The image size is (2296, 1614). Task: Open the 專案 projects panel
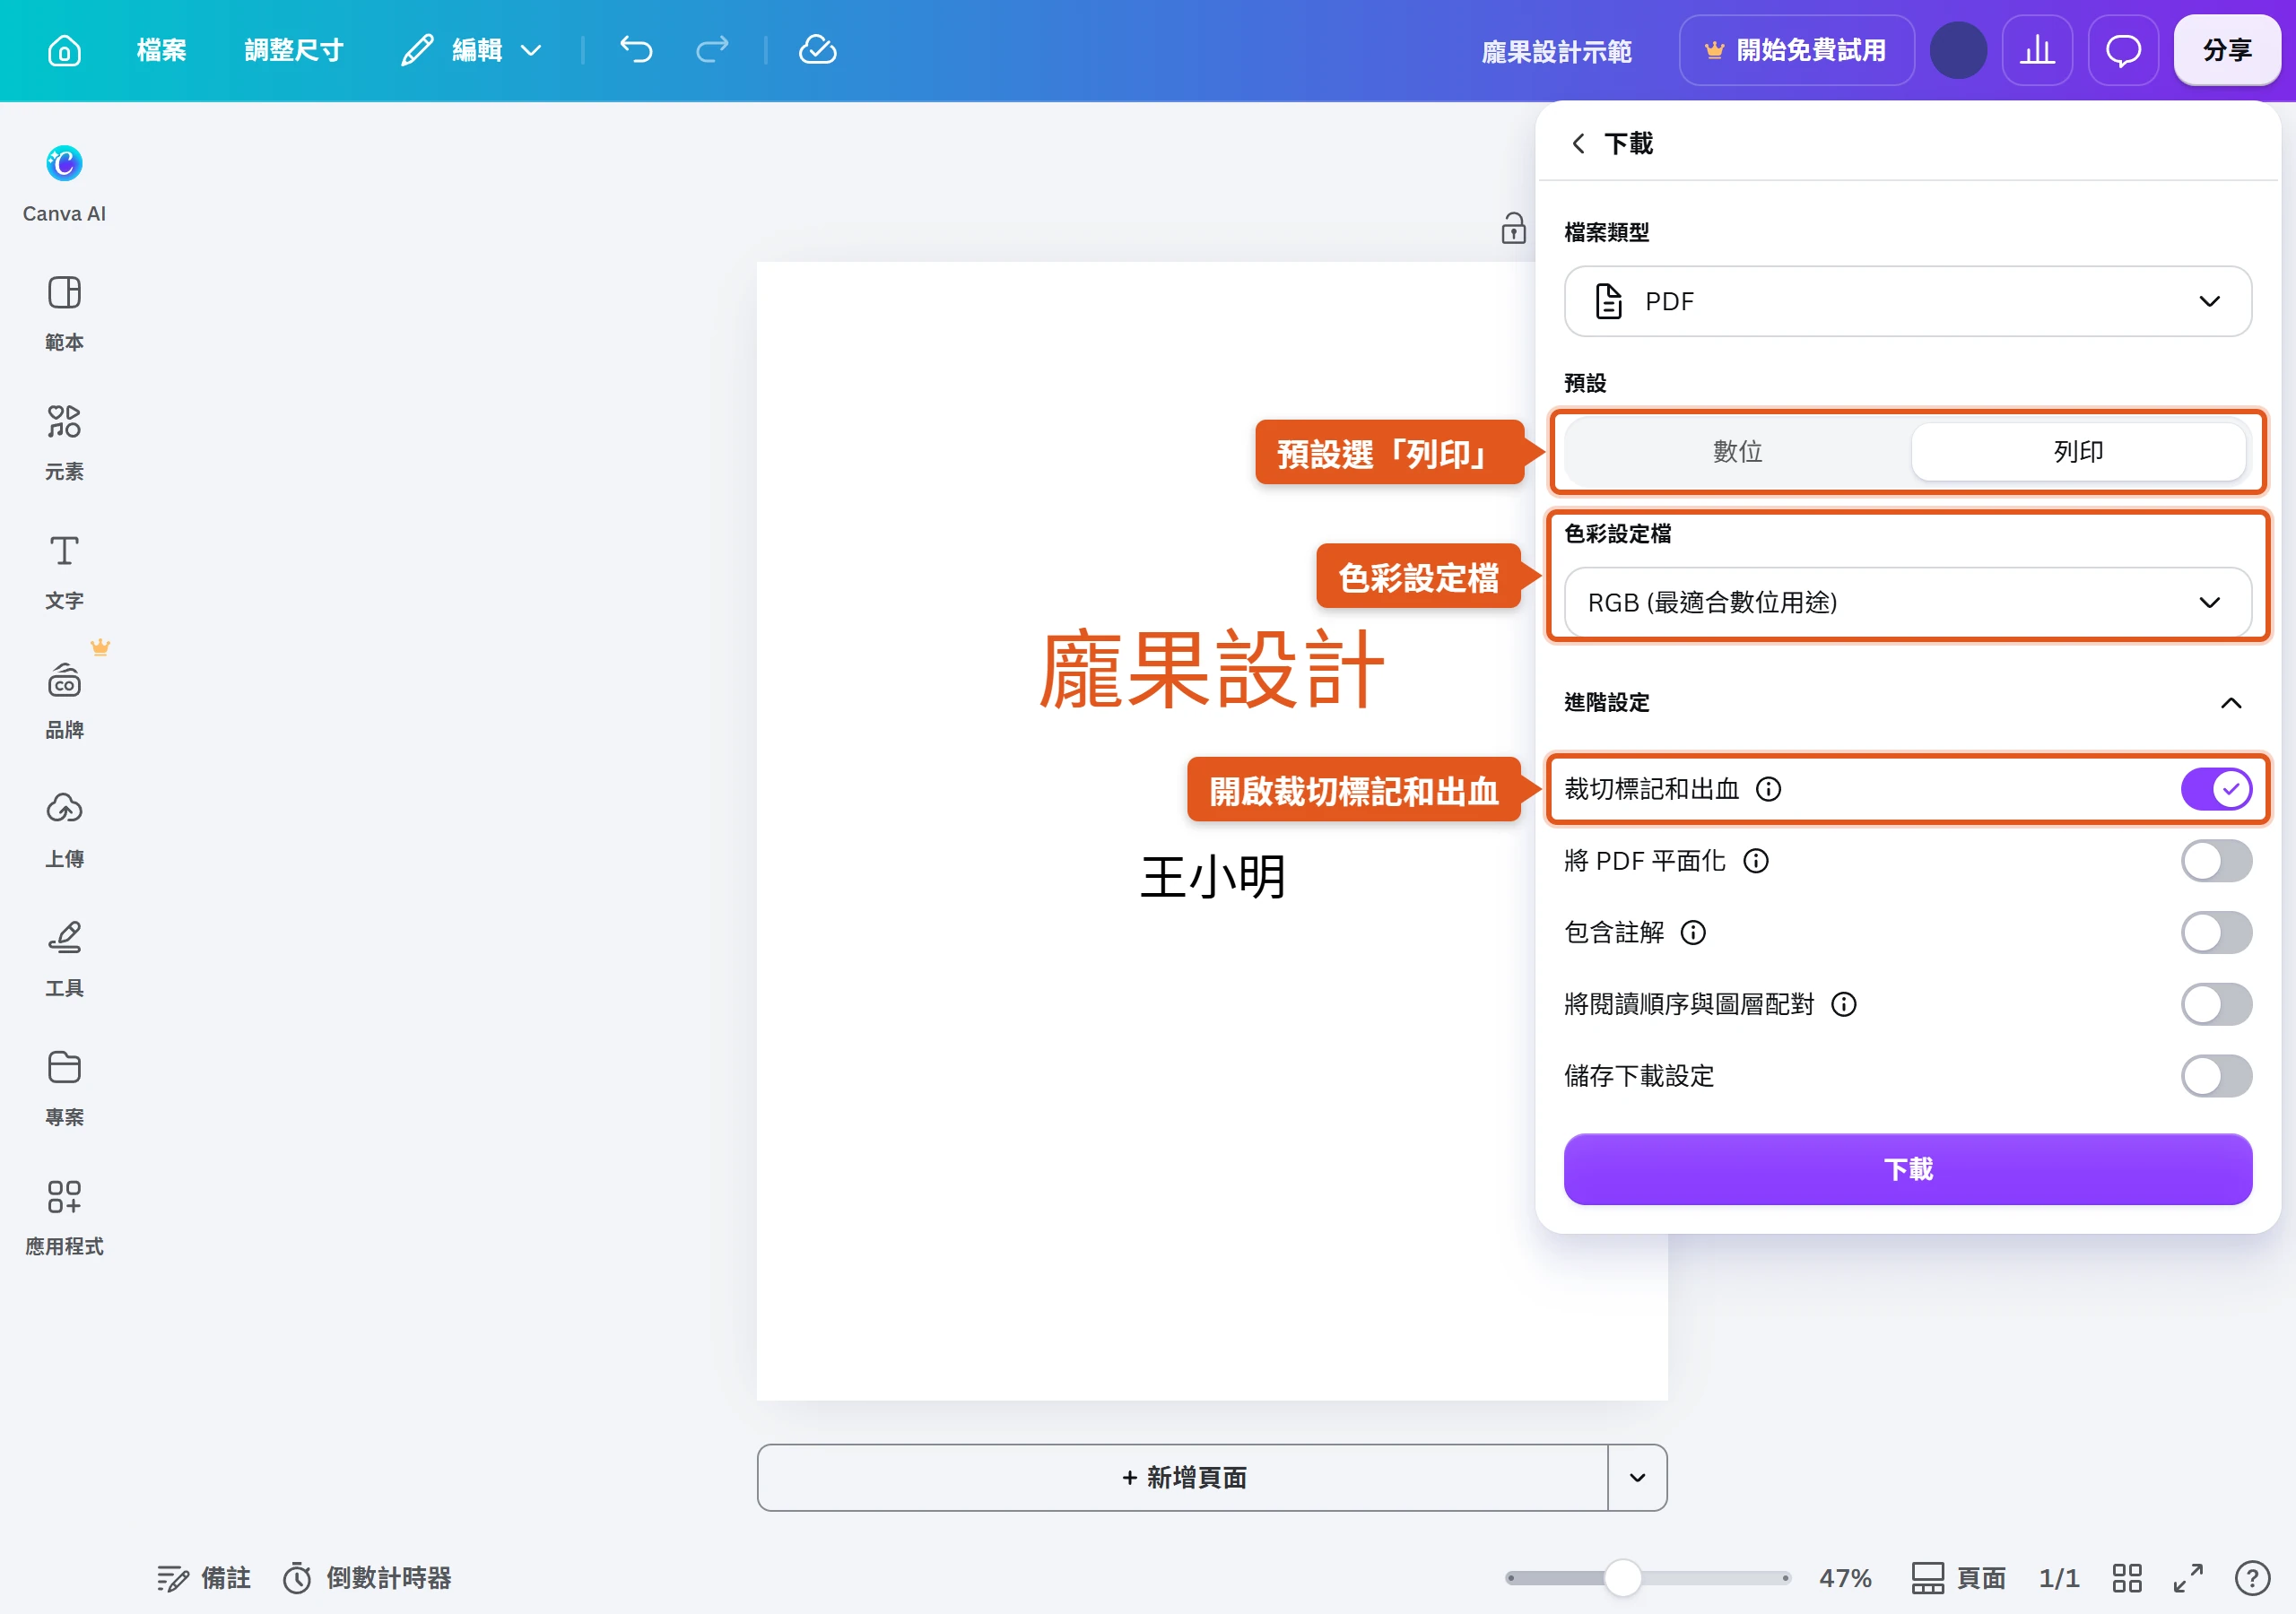click(64, 1087)
